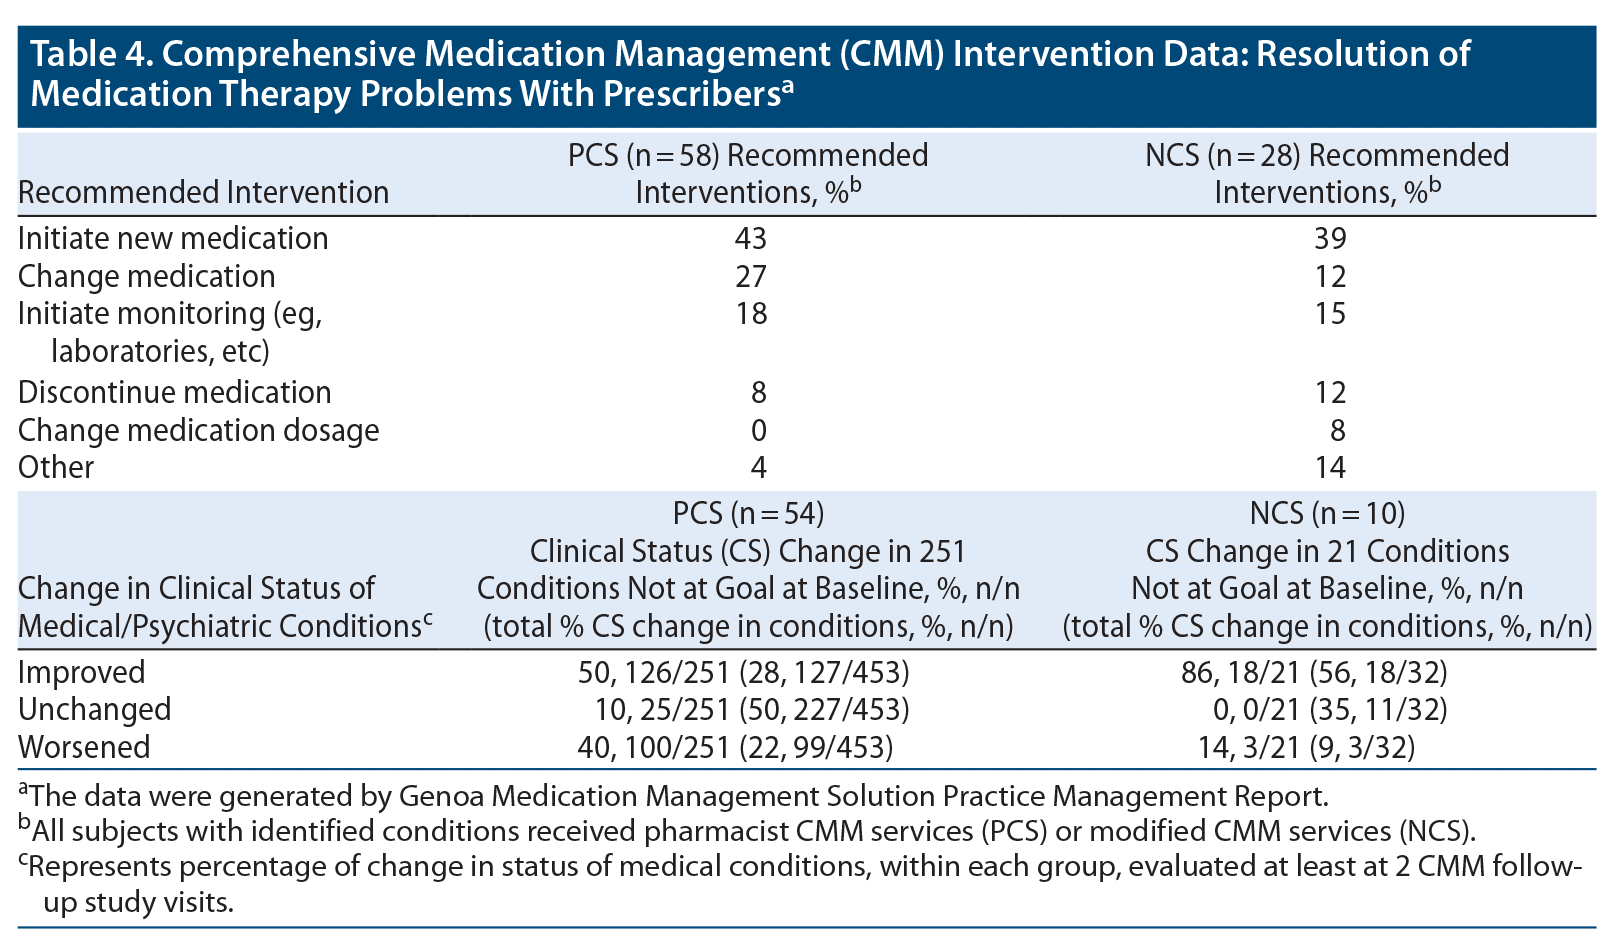The width and height of the screenshot is (1605, 948).
Task: Select the NCS value 39 for new medication
Action: coord(1330,238)
